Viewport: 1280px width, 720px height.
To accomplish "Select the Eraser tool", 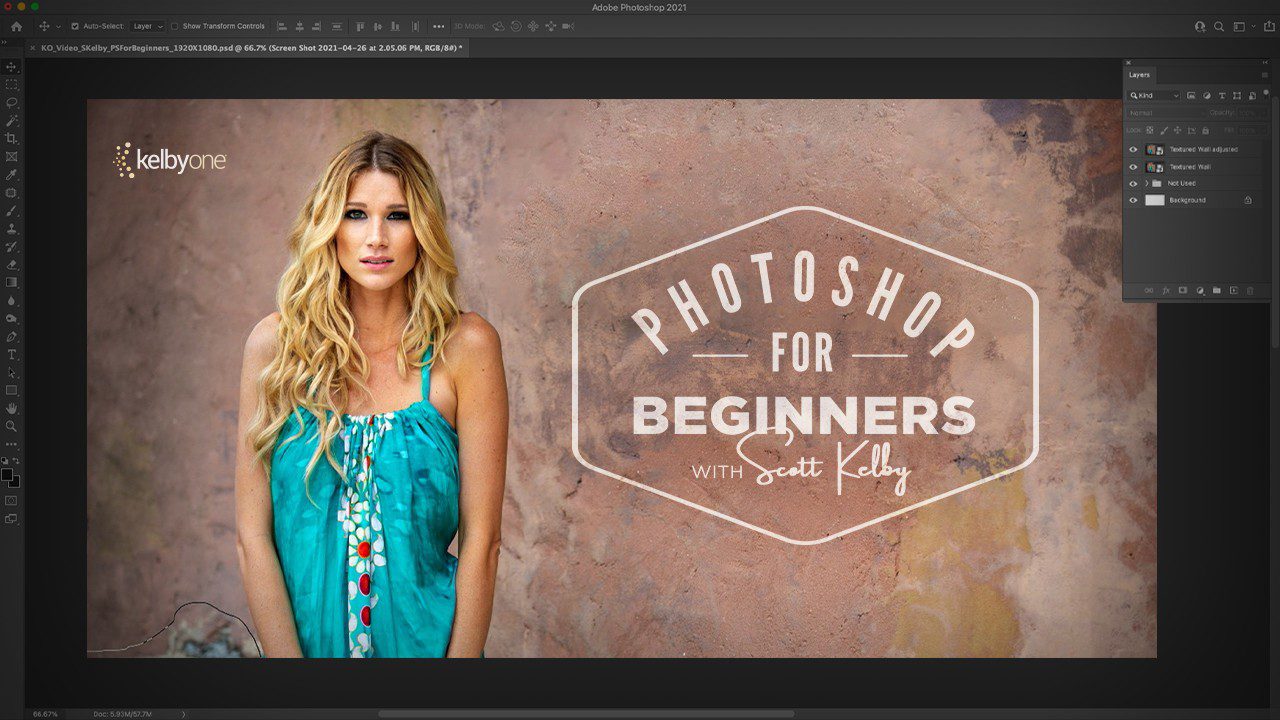I will pyautogui.click(x=12, y=265).
